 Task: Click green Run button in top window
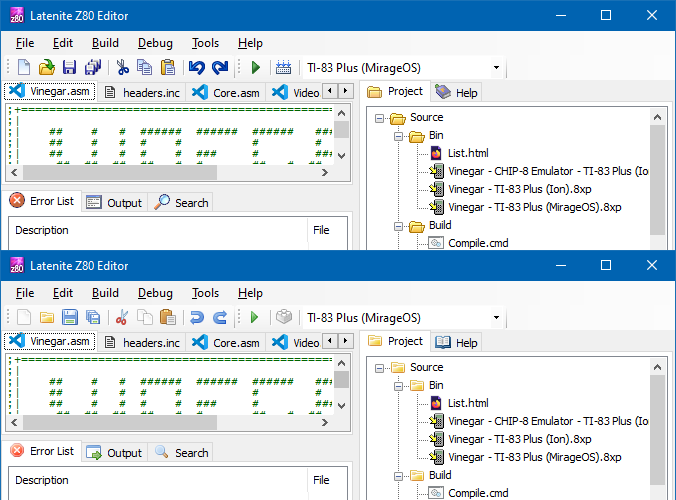point(256,68)
